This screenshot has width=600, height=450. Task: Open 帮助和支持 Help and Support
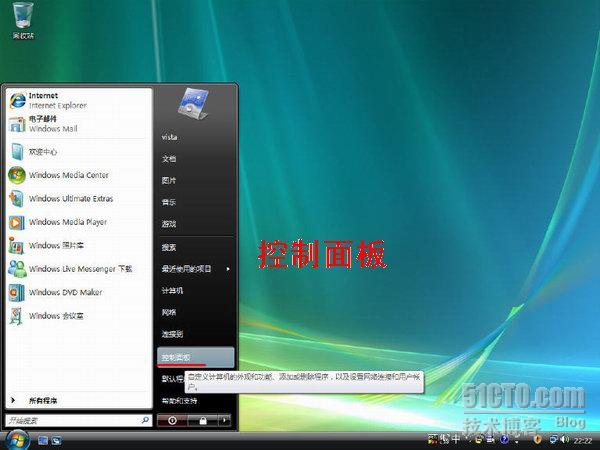195,401
